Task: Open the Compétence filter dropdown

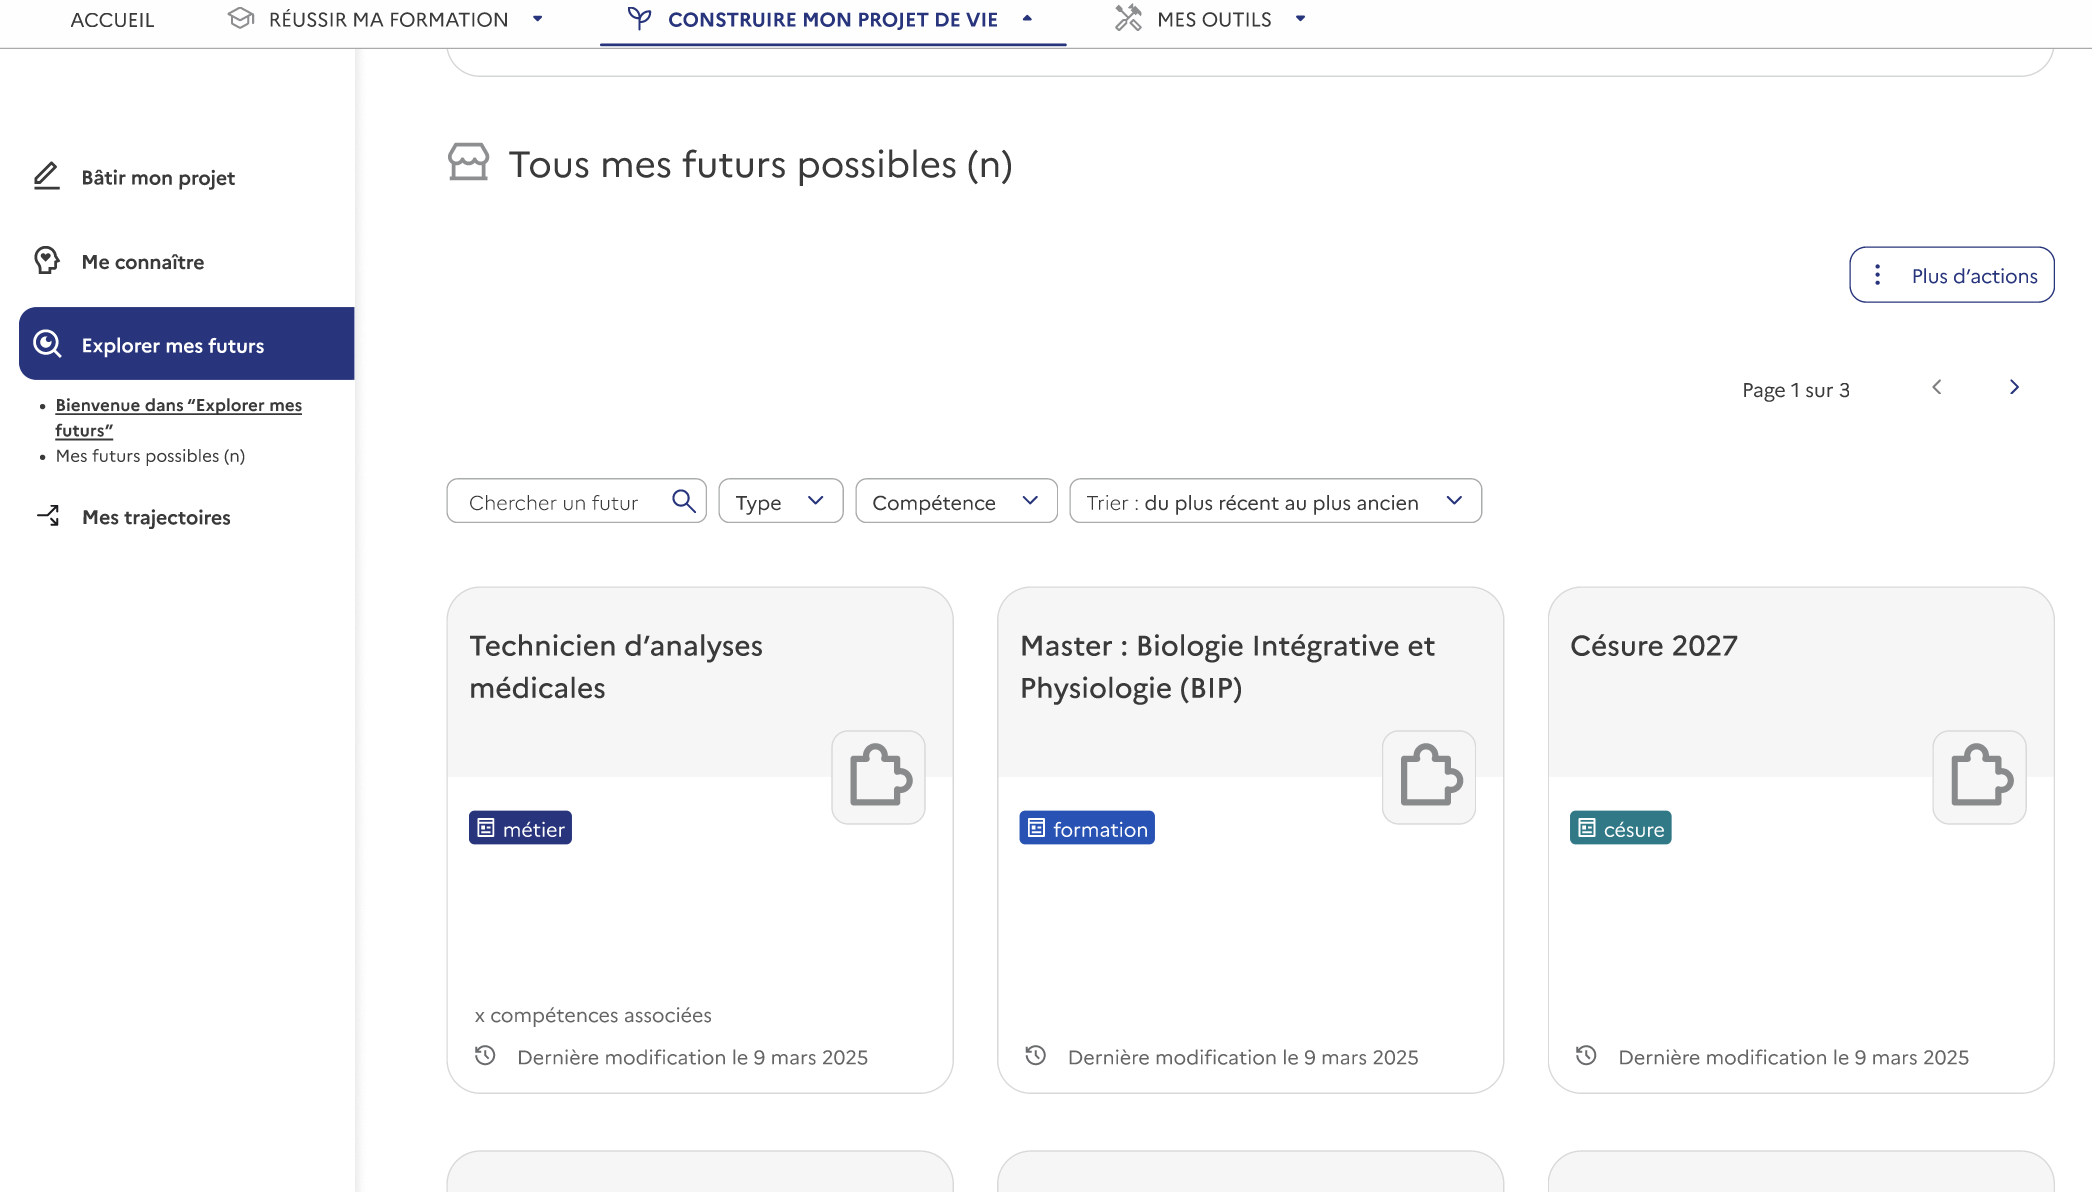Action: pos(956,501)
